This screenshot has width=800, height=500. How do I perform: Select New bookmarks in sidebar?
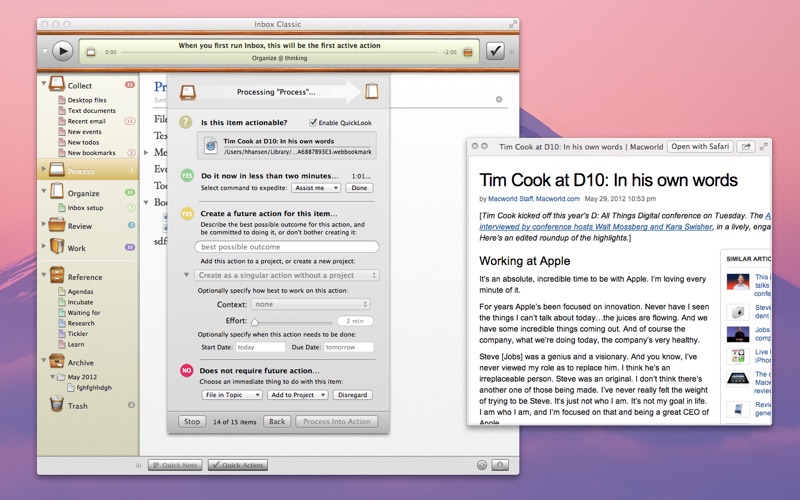click(91, 153)
